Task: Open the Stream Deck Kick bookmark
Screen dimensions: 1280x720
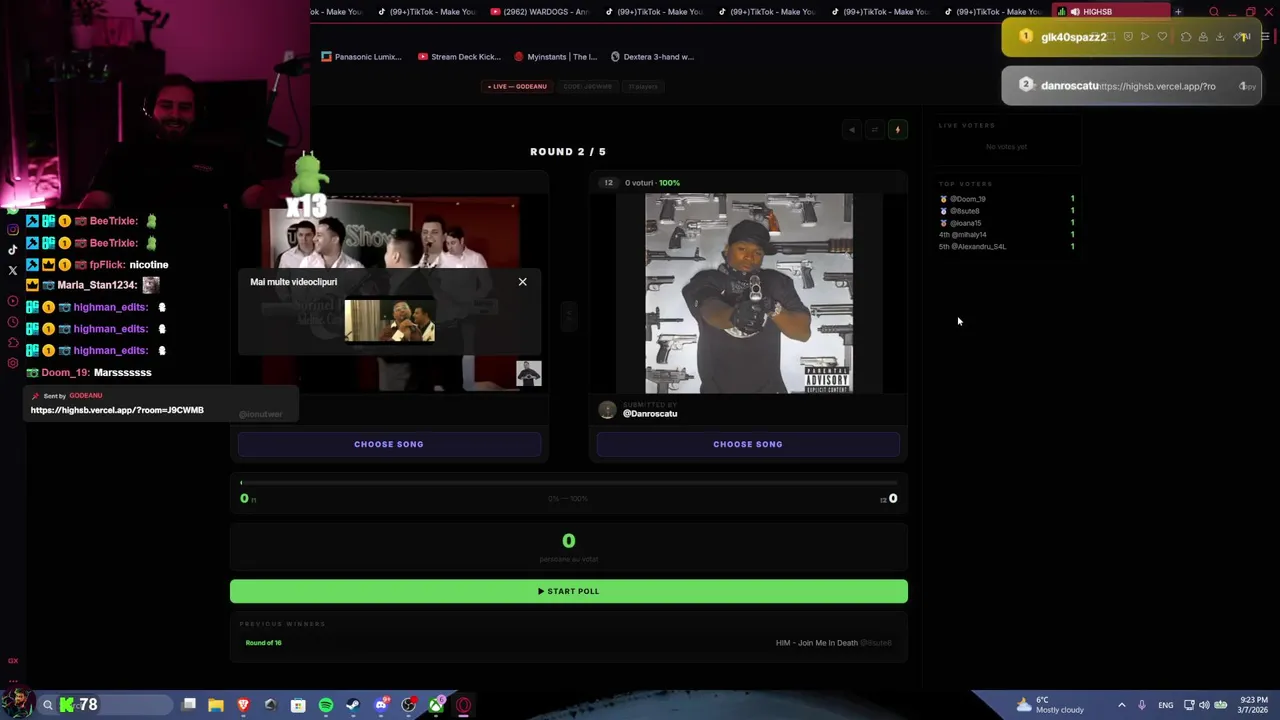Action: point(460,57)
